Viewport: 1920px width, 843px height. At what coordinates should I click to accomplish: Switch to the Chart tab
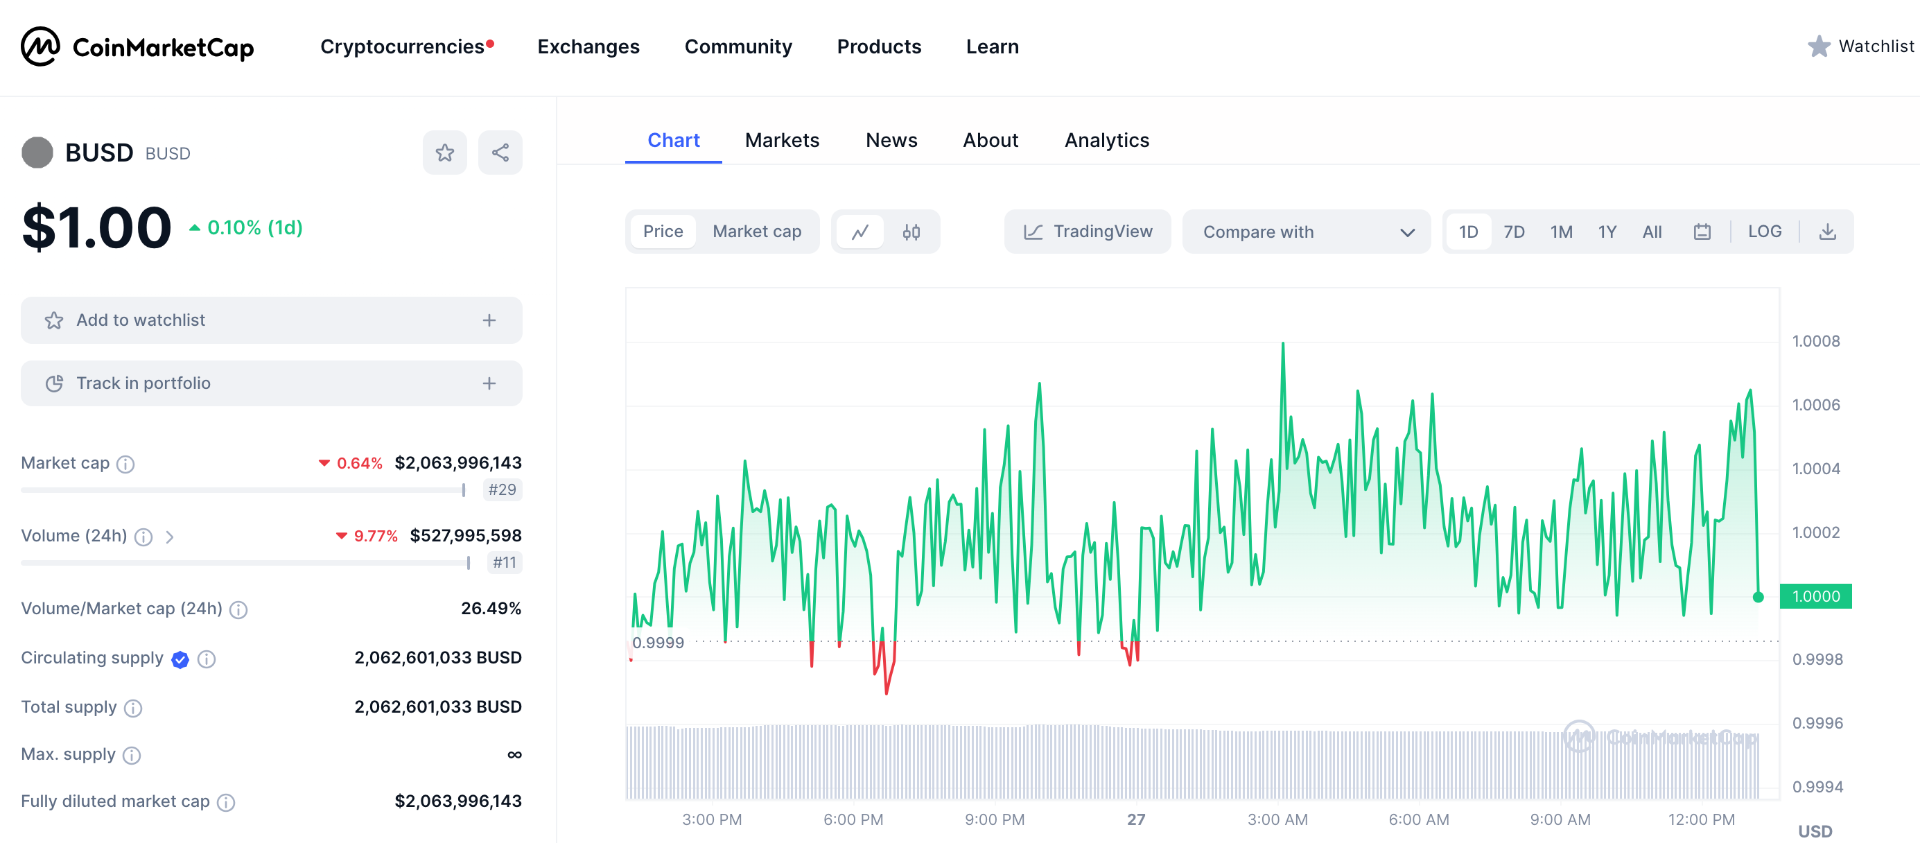pos(673,141)
